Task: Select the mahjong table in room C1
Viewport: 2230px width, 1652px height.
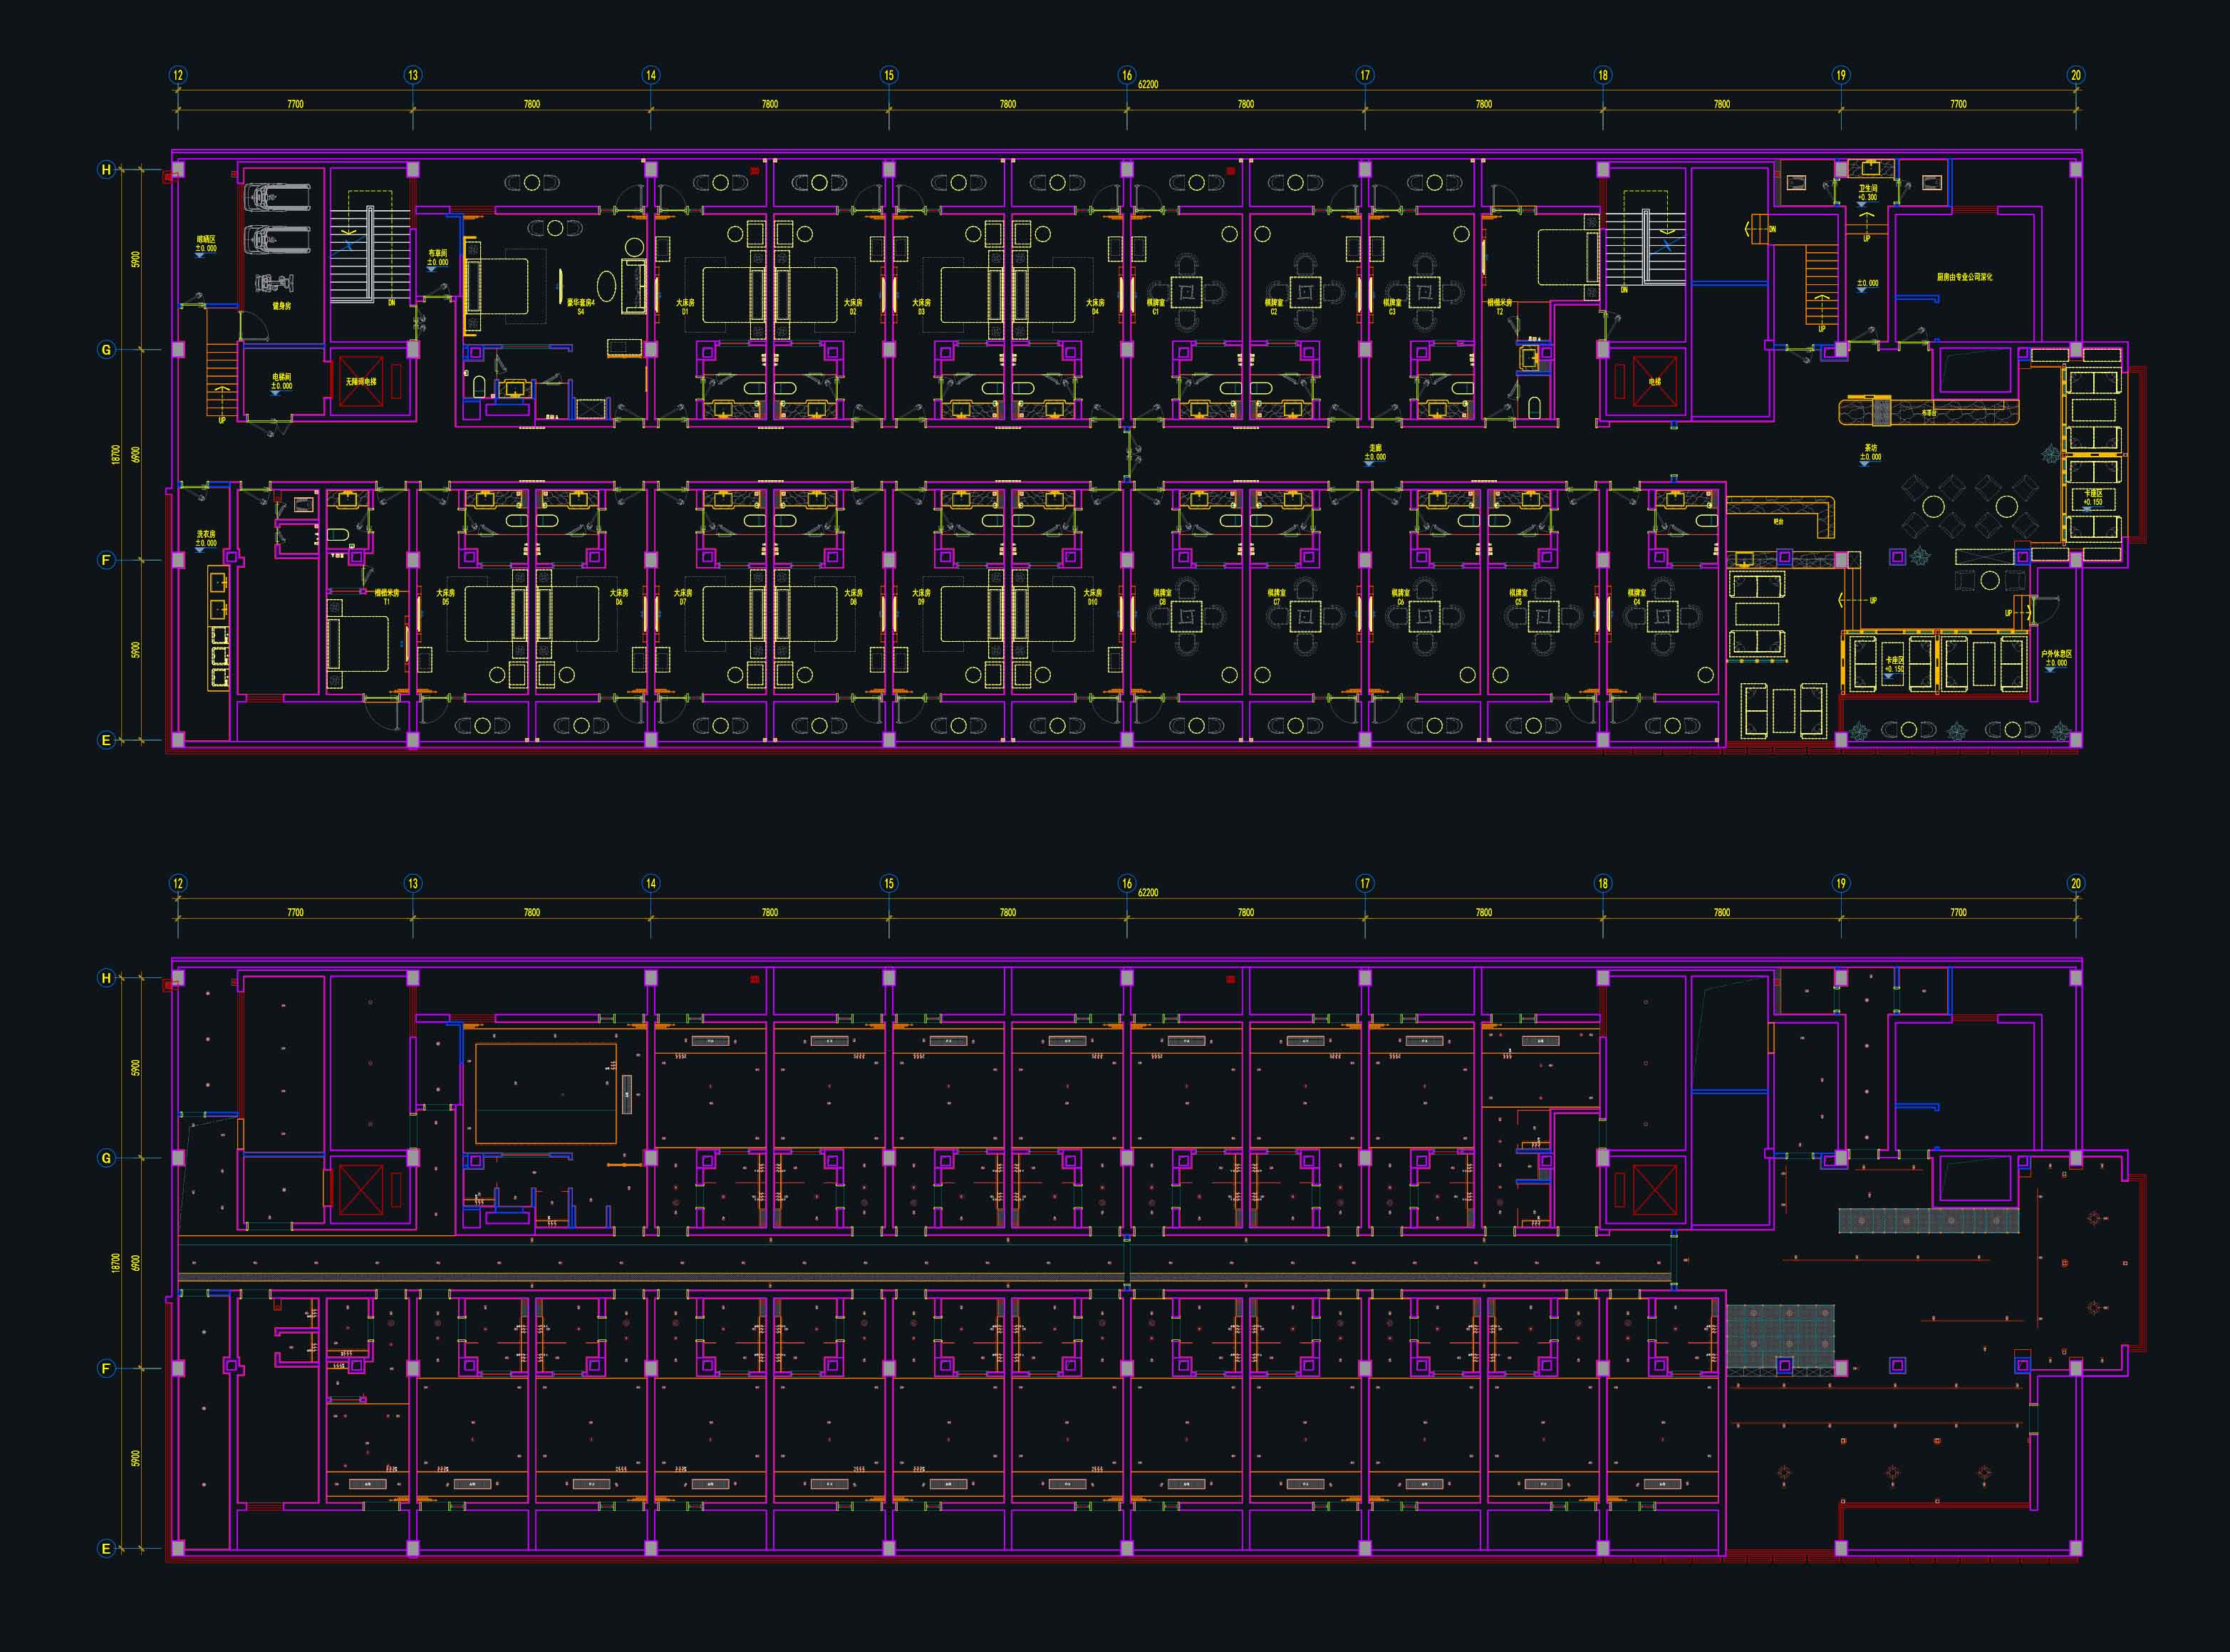Action: click(x=1187, y=293)
